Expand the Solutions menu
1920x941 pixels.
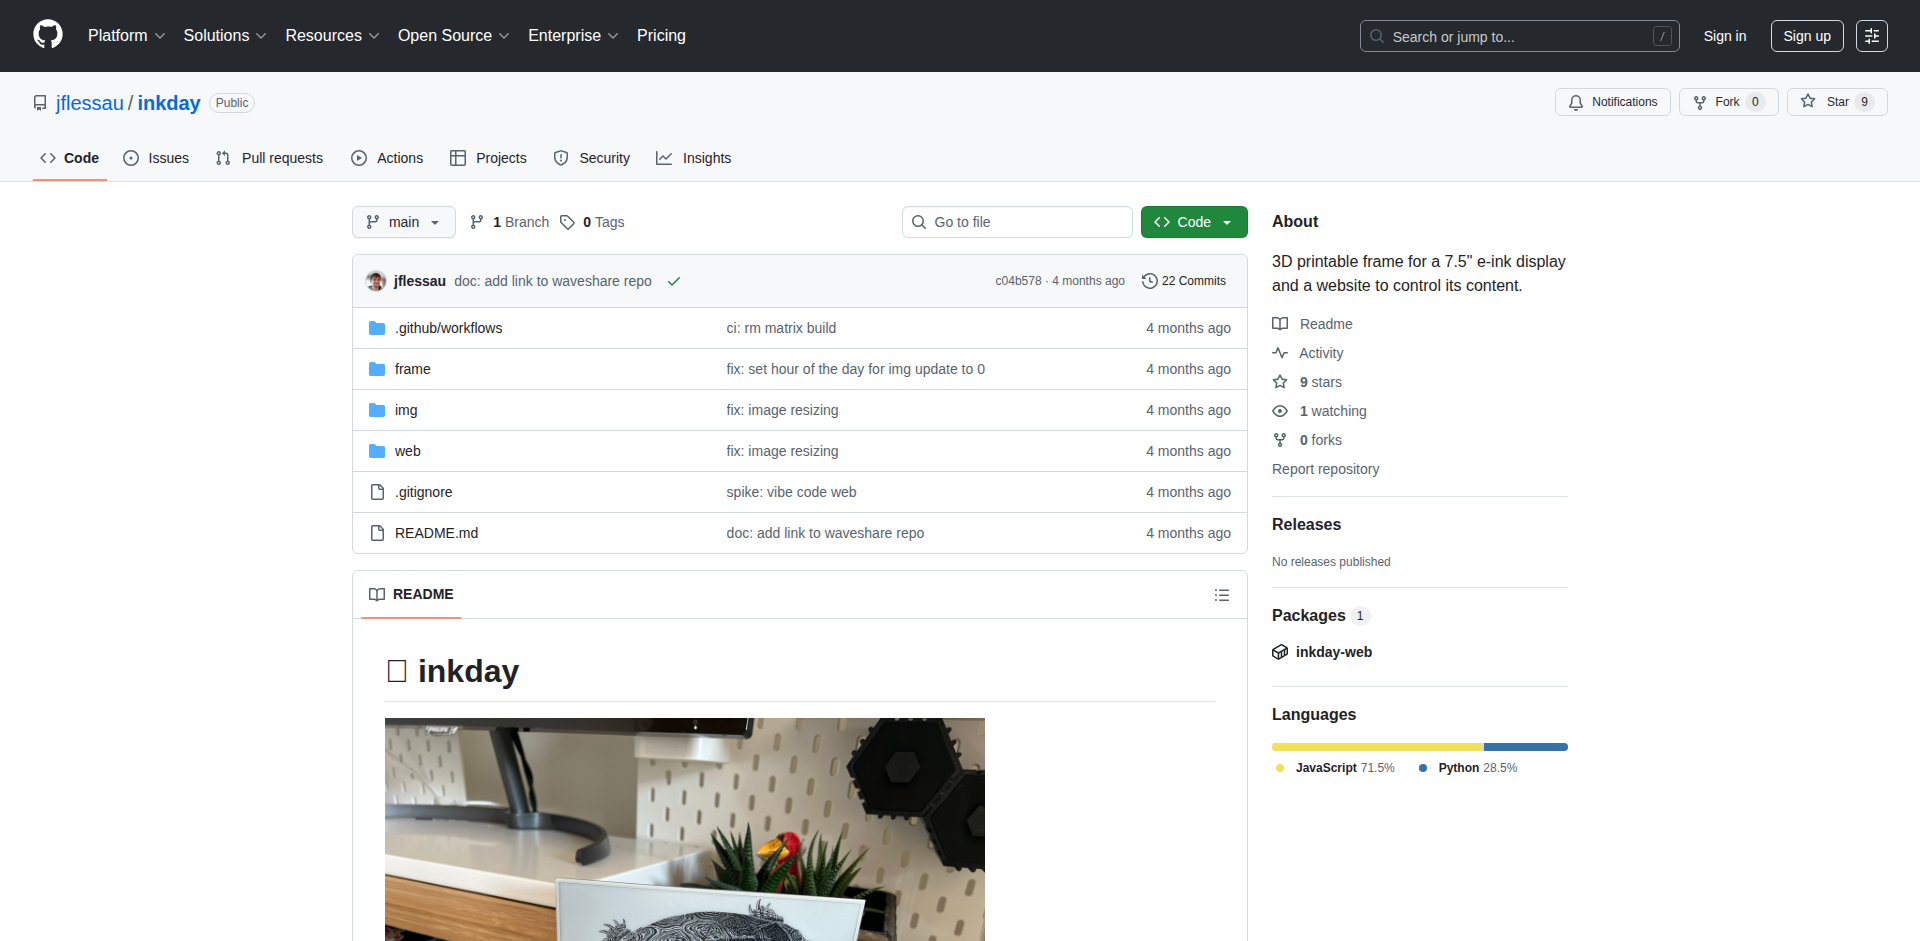[x=225, y=36]
